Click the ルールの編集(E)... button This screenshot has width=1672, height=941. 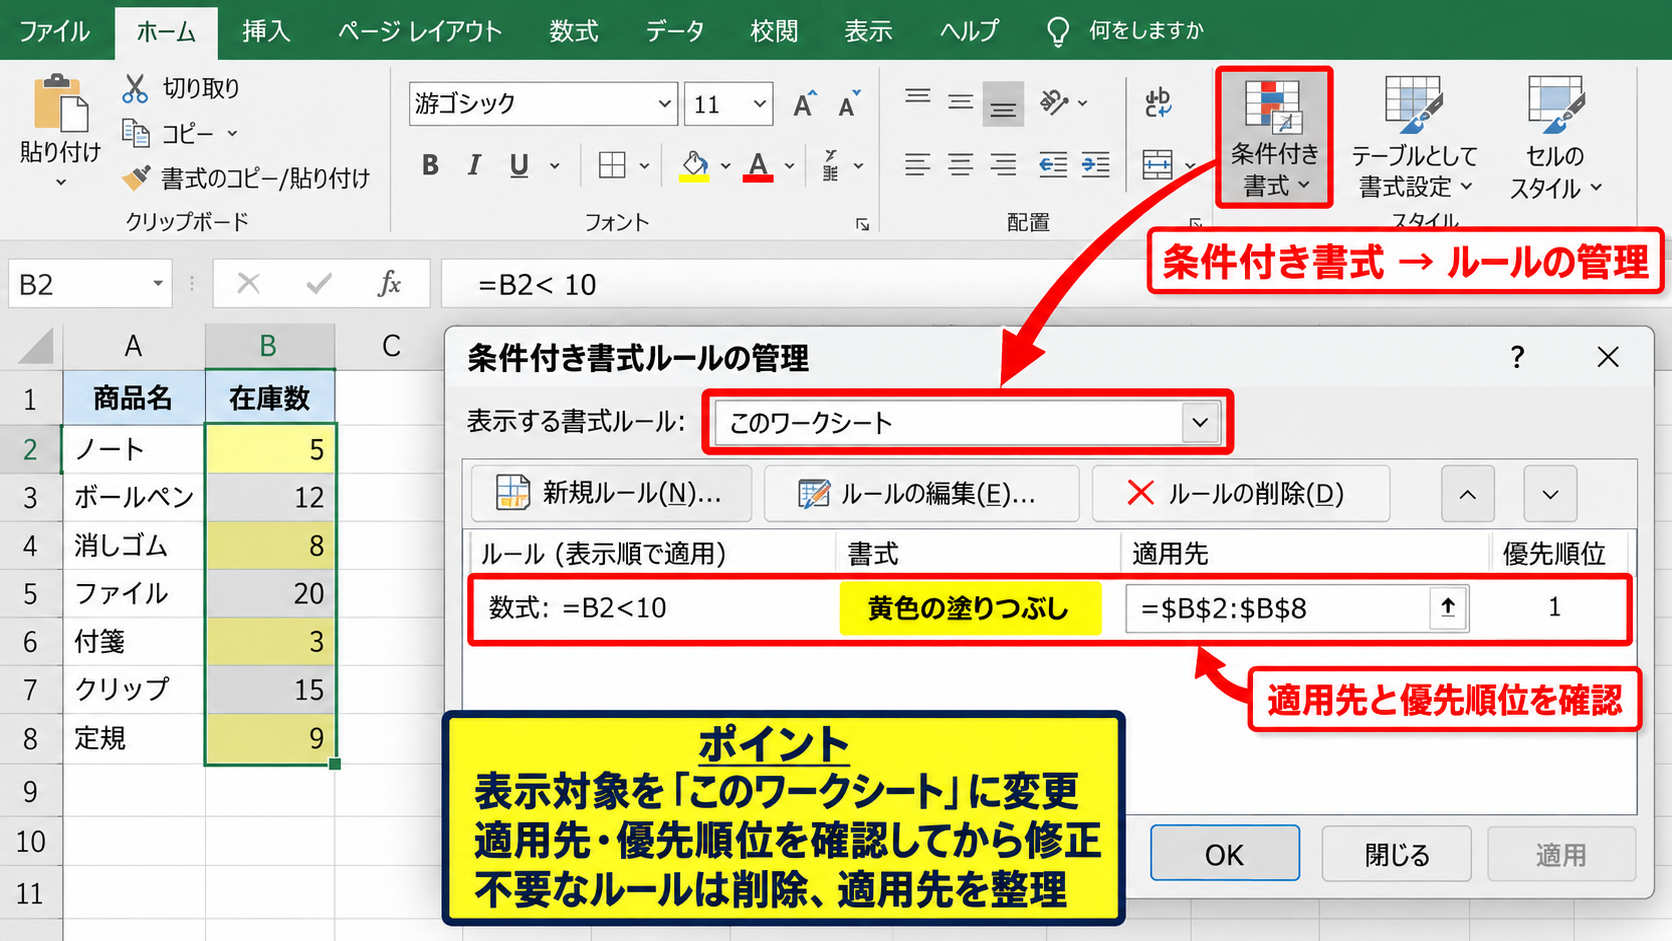coord(921,493)
